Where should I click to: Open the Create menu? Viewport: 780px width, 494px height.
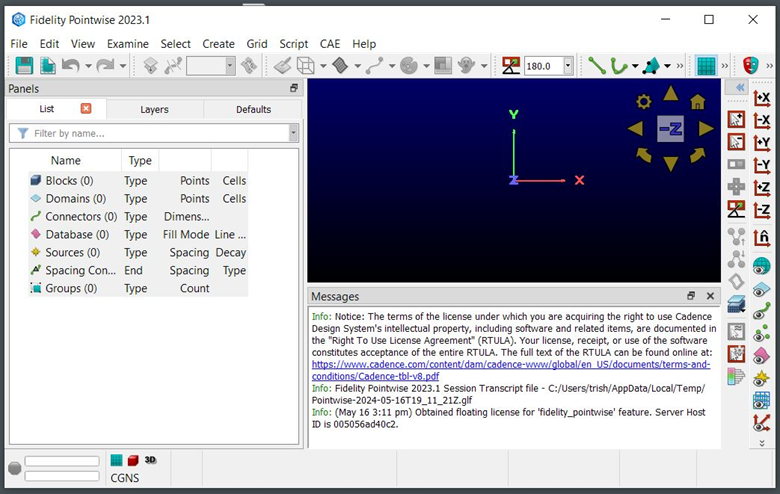(x=218, y=44)
